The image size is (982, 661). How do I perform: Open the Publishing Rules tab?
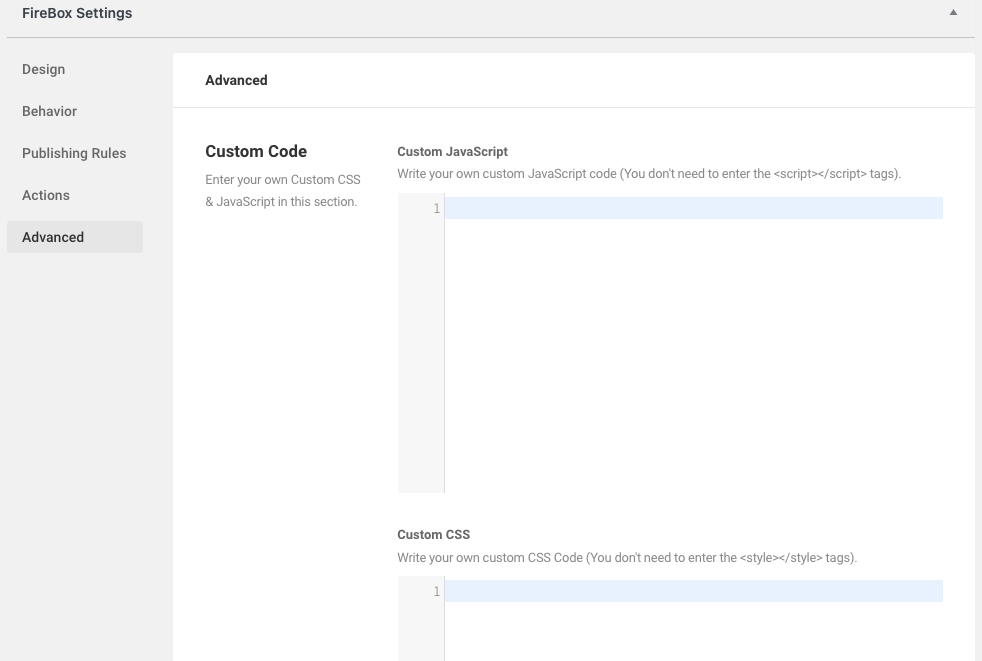(75, 154)
